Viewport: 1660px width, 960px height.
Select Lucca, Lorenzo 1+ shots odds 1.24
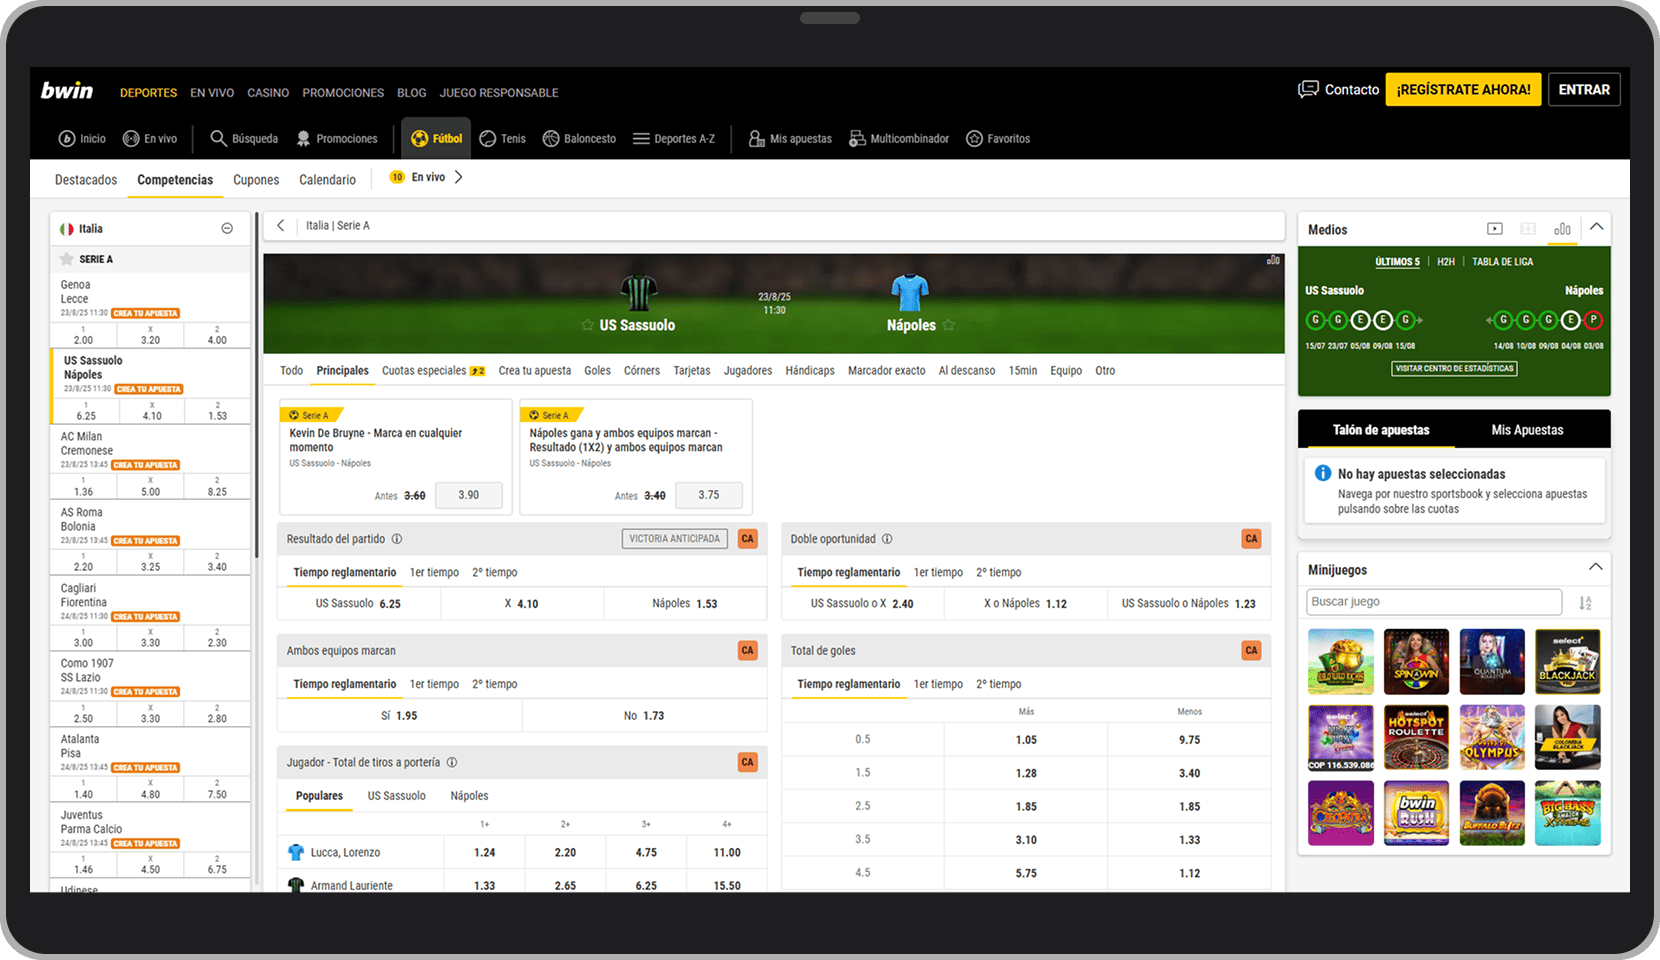[x=484, y=853]
